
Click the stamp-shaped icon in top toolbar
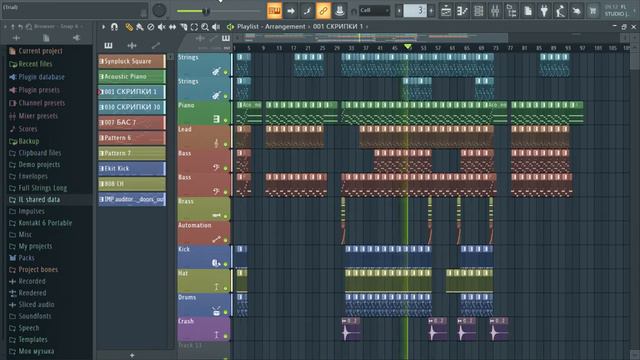click(339, 11)
